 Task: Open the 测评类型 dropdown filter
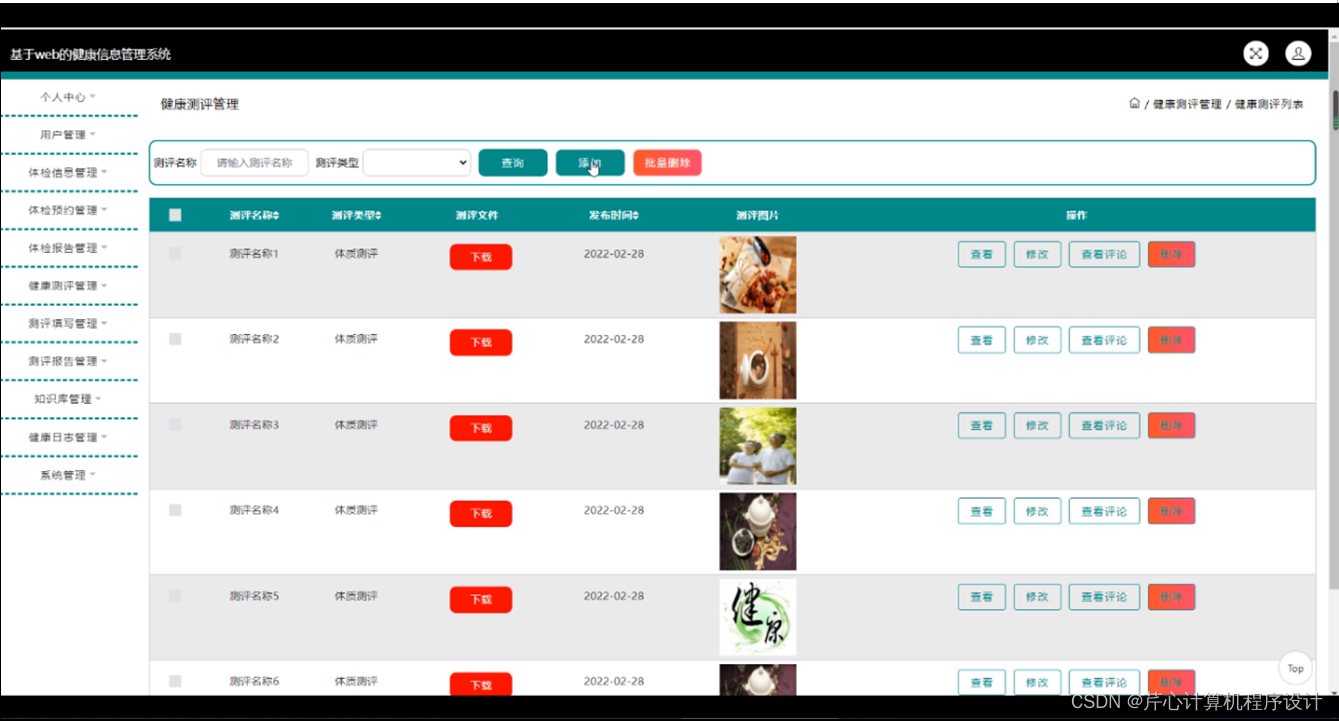(x=417, y=163)
